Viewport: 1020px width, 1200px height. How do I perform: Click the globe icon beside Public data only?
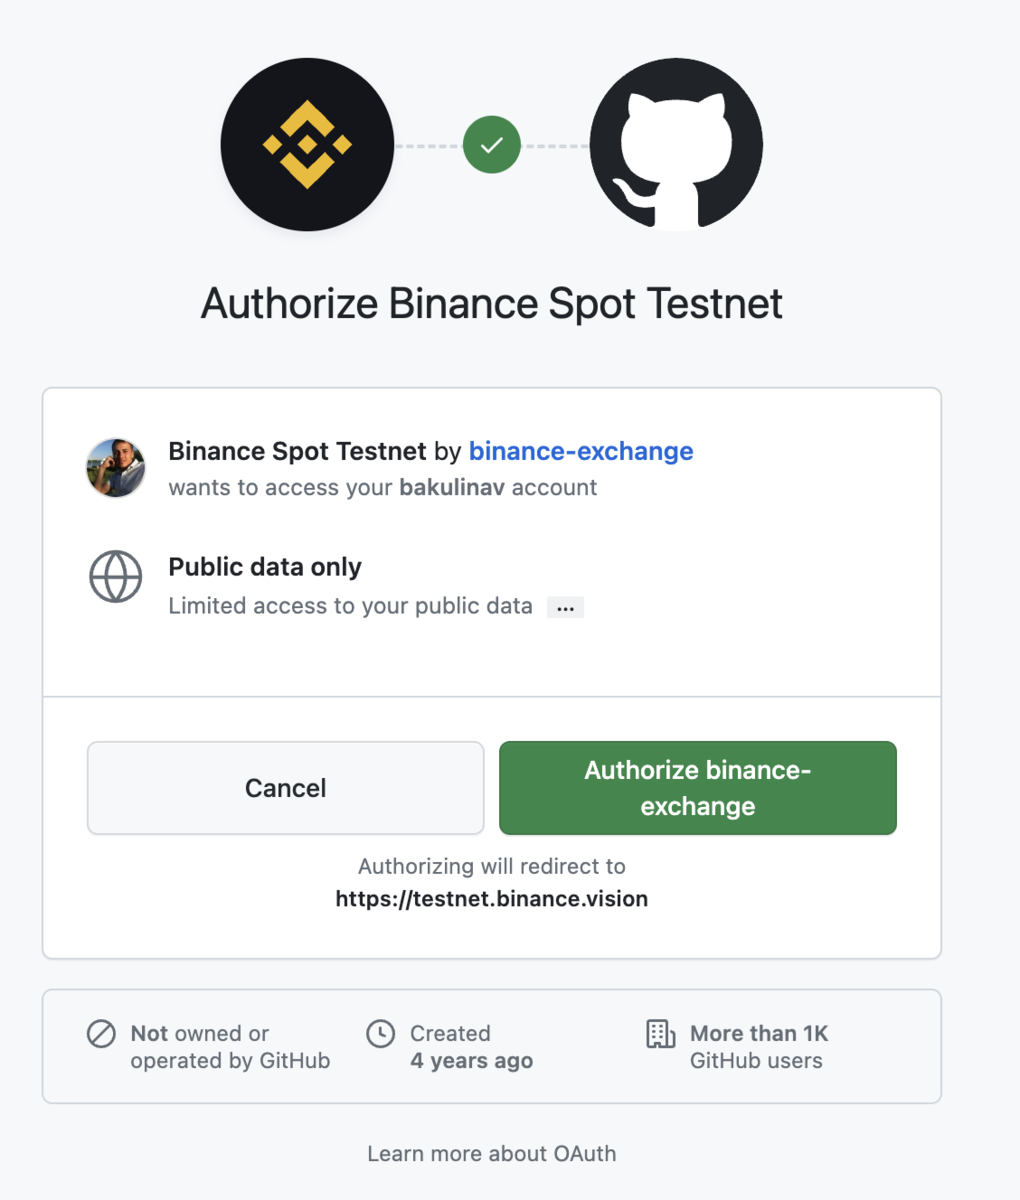pyautogui.click(x=116, y=577)
